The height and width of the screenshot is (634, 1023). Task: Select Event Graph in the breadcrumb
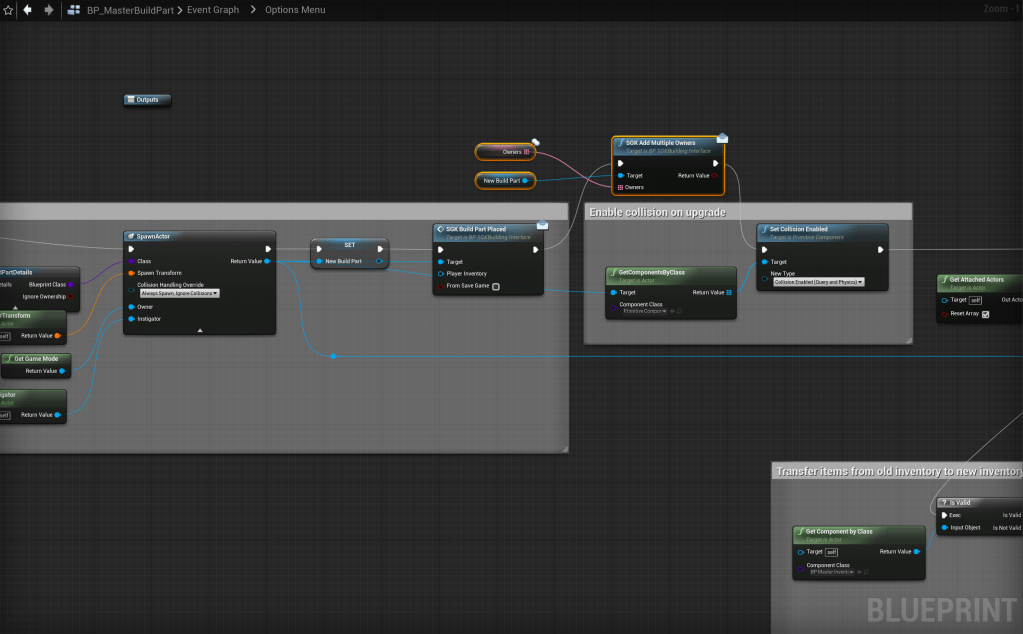(213, 10)
